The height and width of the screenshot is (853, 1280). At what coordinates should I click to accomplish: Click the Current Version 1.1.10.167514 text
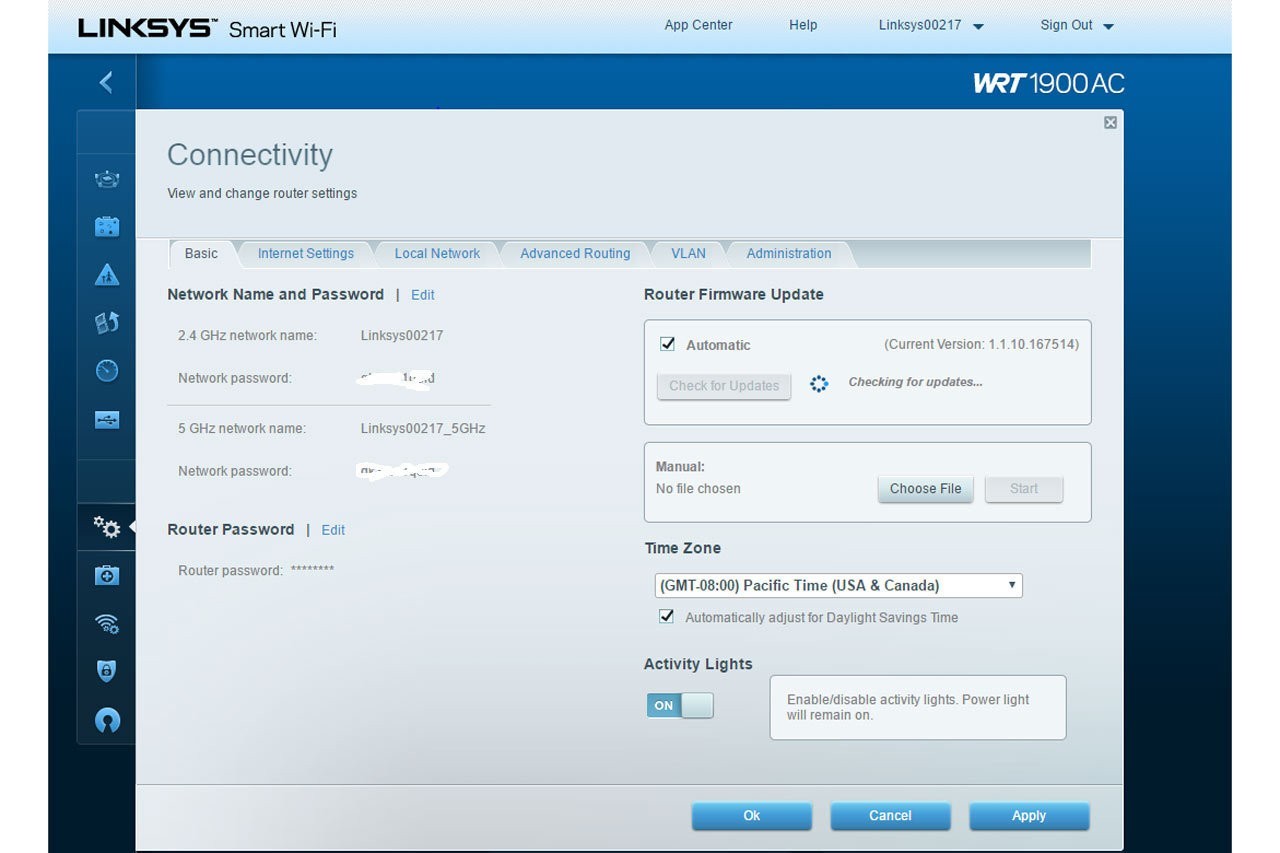click(x=981, y=344)
